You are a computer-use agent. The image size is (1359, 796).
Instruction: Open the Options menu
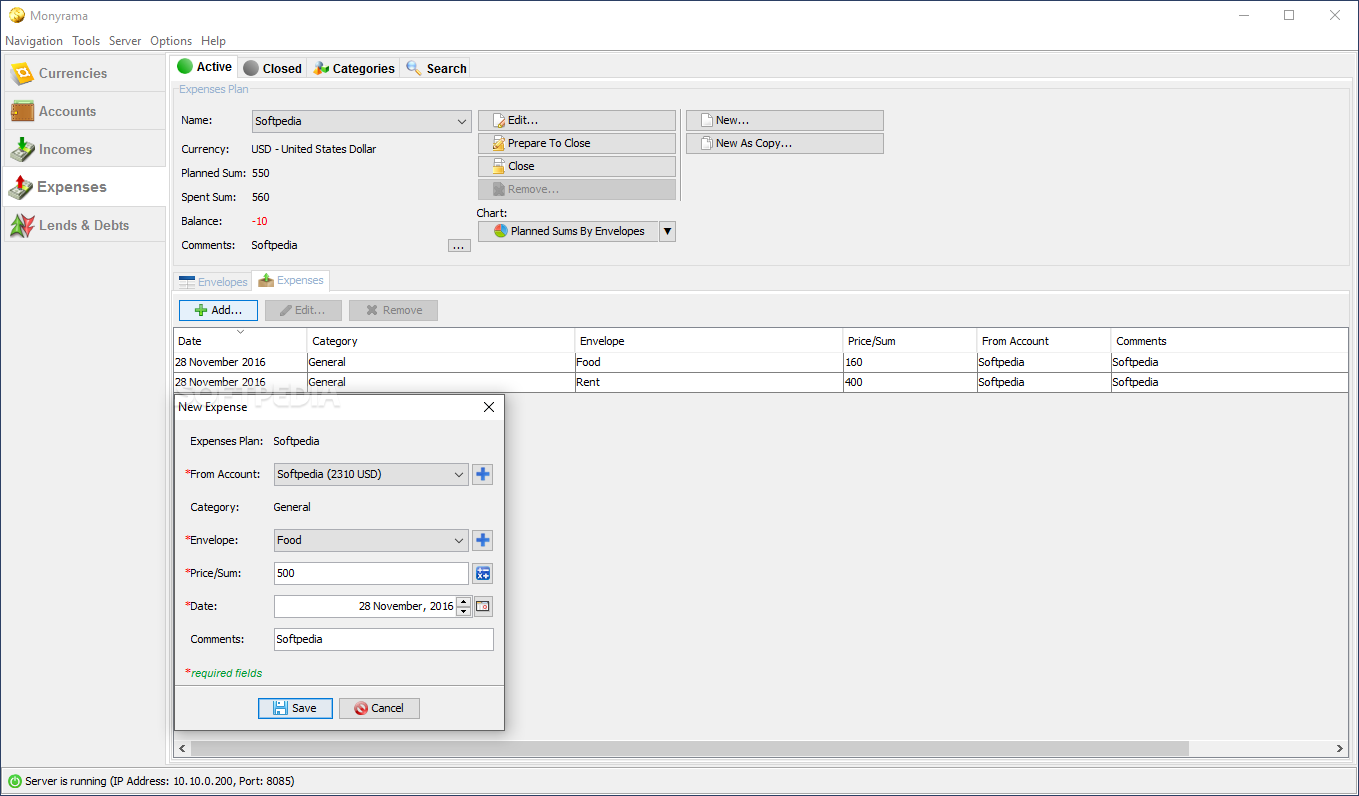(171, 41)
